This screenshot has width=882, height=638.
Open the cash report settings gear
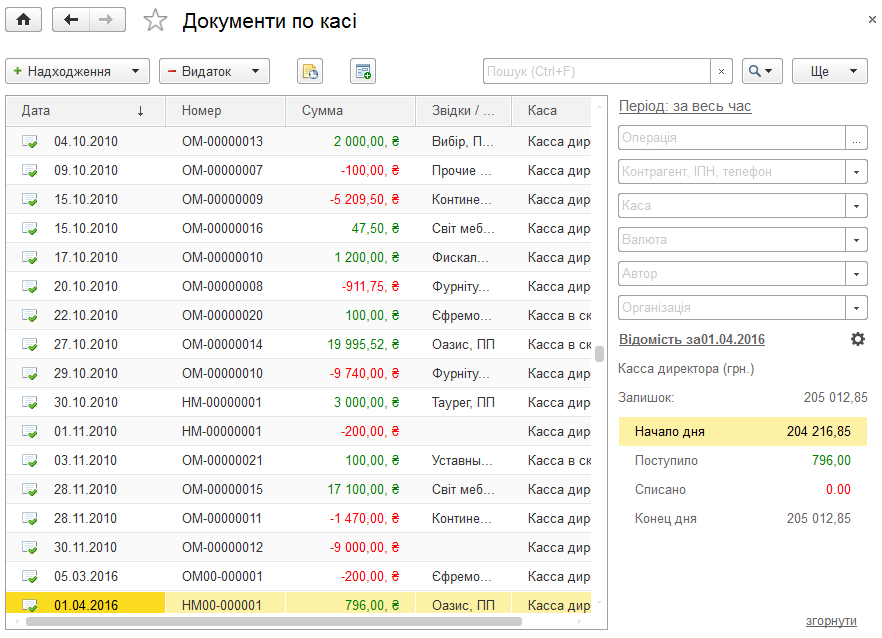point(857,339)
